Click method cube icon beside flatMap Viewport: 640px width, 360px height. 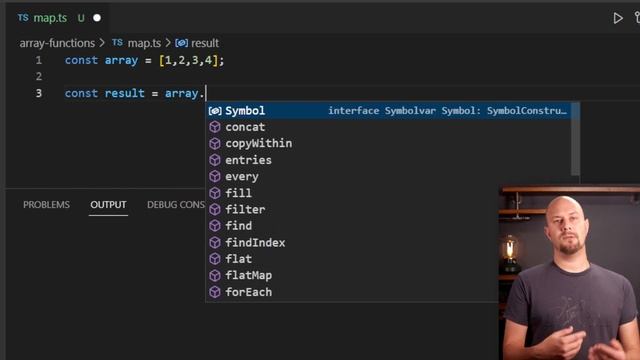coord(215,275)
